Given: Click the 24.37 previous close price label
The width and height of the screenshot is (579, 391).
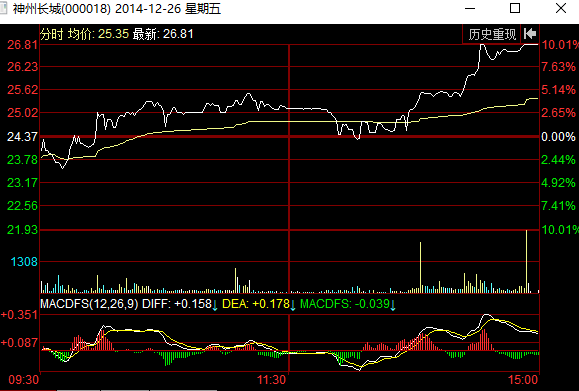Looking at the screenshot, I should tap(23, 137).
